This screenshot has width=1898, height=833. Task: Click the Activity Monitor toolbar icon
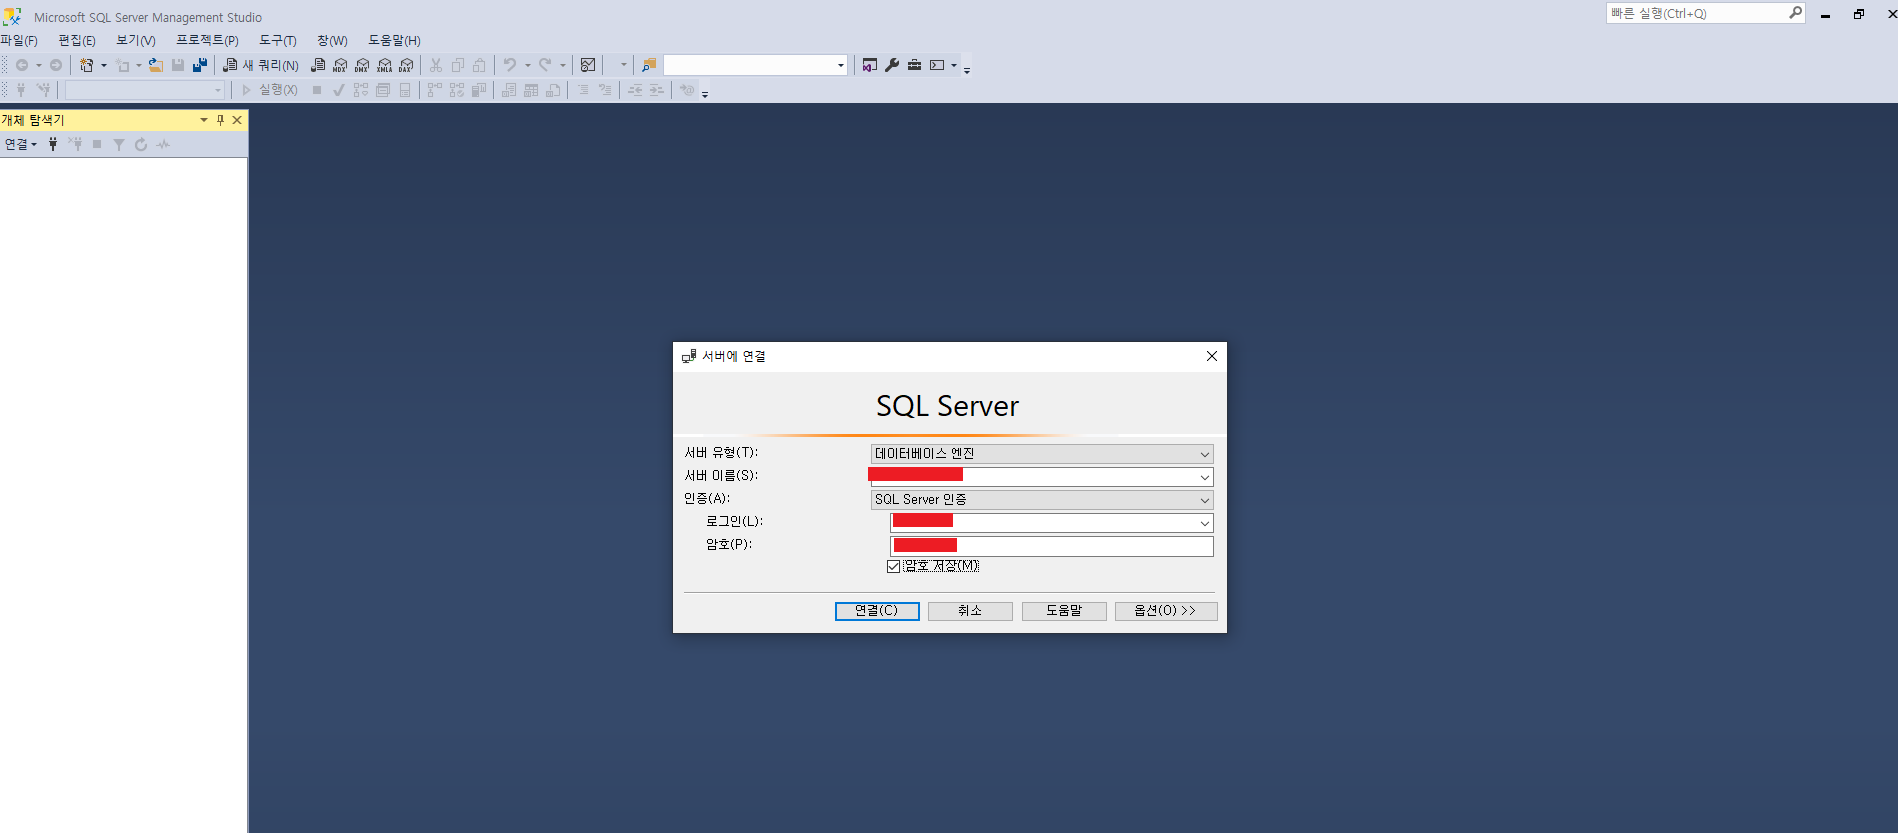click(588, 65)
